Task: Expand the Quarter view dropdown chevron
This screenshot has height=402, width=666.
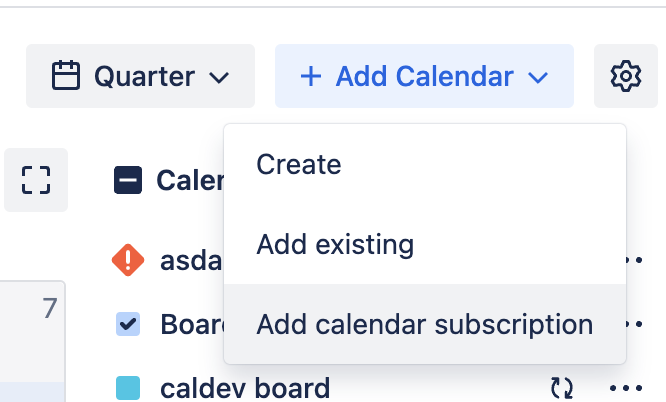Action: (220, 76)
